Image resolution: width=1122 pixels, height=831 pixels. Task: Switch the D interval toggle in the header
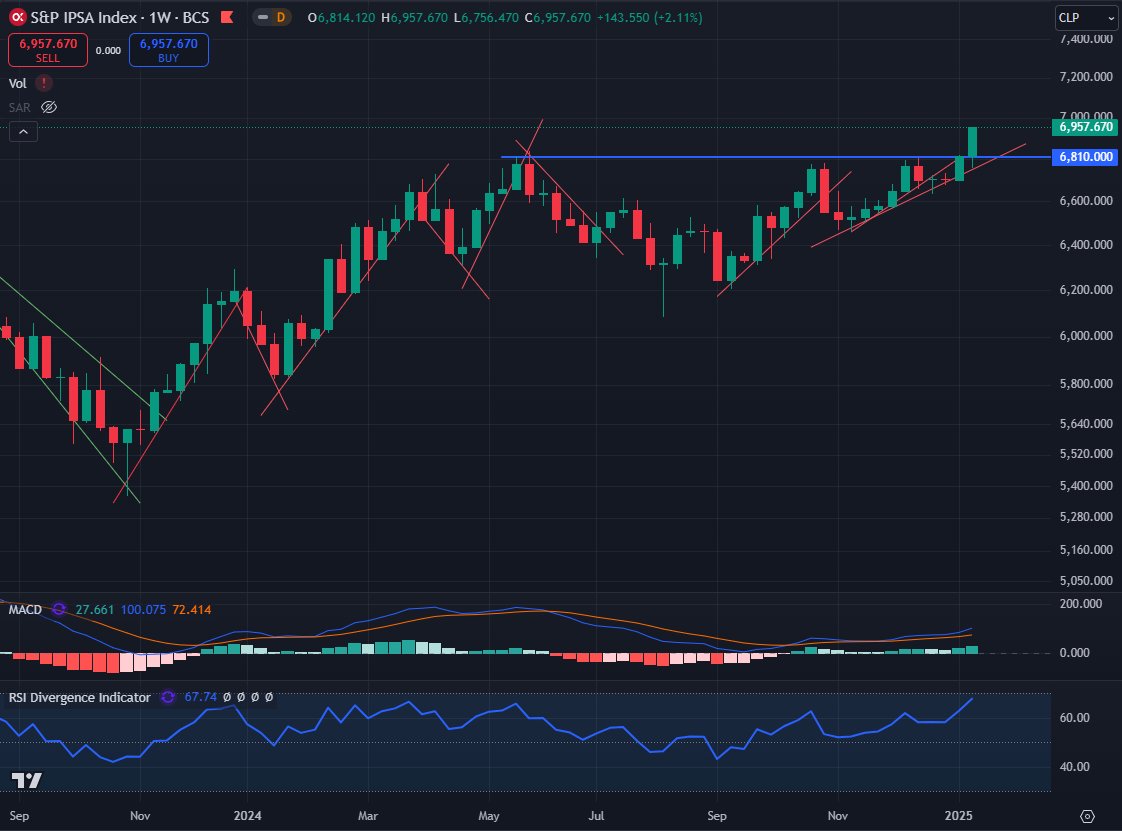[270, 17]
